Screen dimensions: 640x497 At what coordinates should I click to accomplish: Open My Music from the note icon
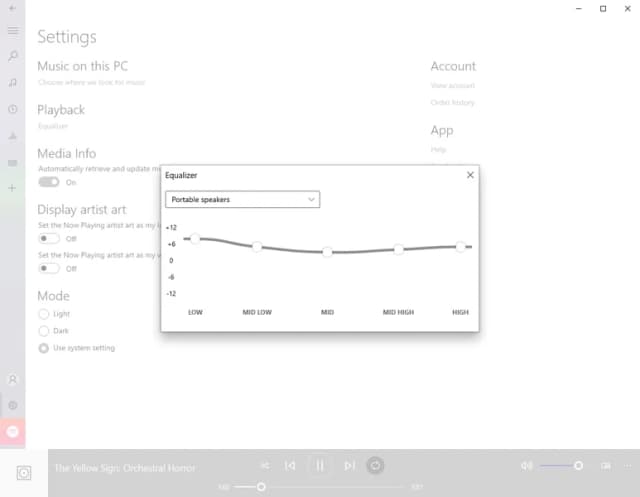(13, 82)
